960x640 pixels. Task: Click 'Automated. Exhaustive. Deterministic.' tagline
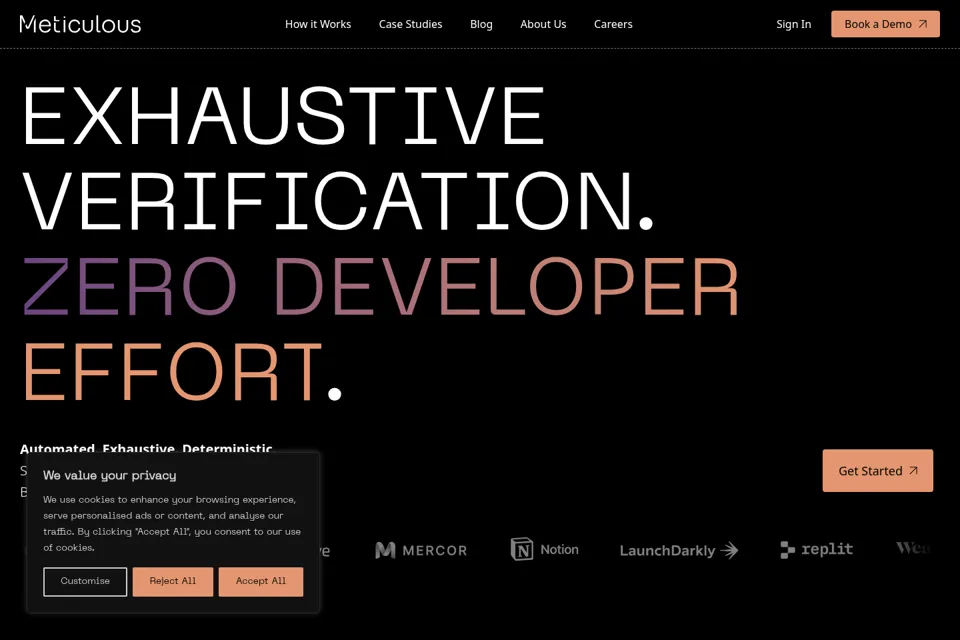point(146,448)
